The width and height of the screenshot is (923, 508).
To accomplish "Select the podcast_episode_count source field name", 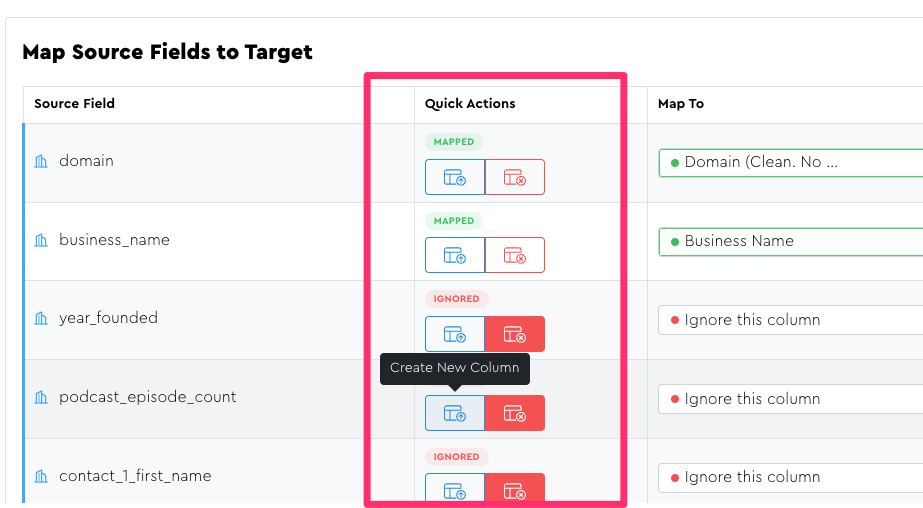I will tap(148, 397).
